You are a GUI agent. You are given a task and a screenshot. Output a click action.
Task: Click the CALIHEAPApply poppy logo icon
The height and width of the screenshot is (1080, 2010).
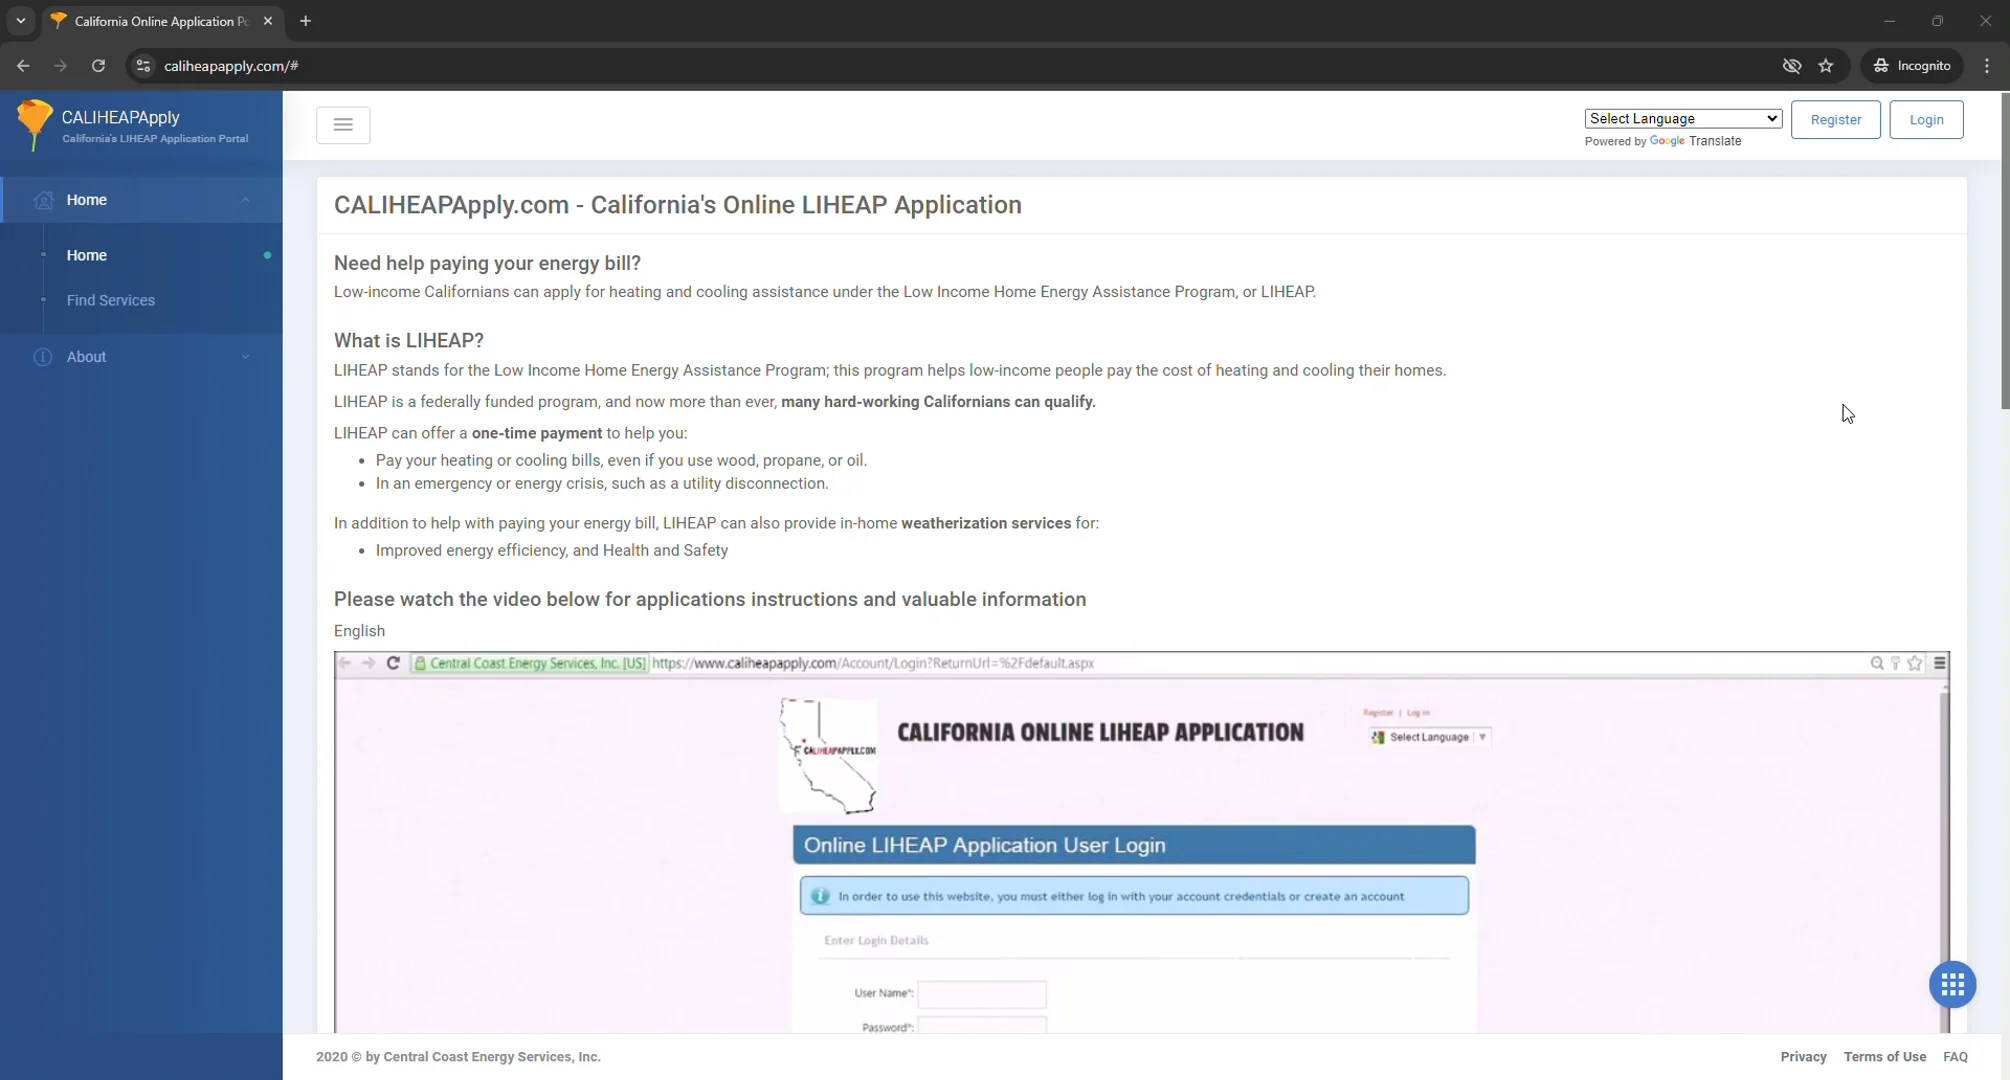(x=34, y=125)
